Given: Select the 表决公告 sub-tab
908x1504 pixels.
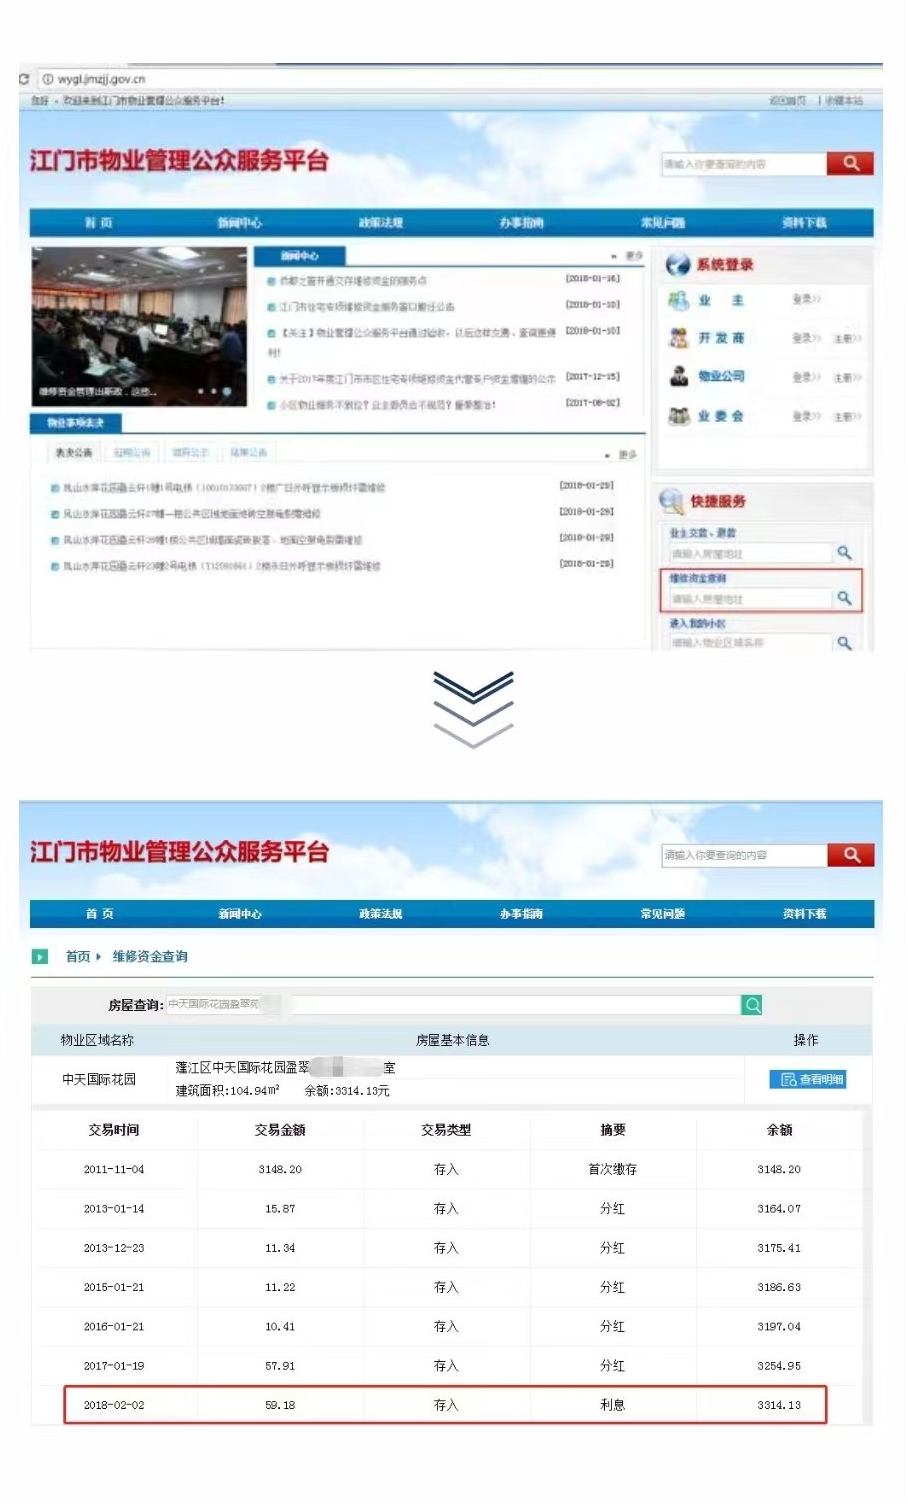Looking at the screenshot, I should tap(74, 453).
